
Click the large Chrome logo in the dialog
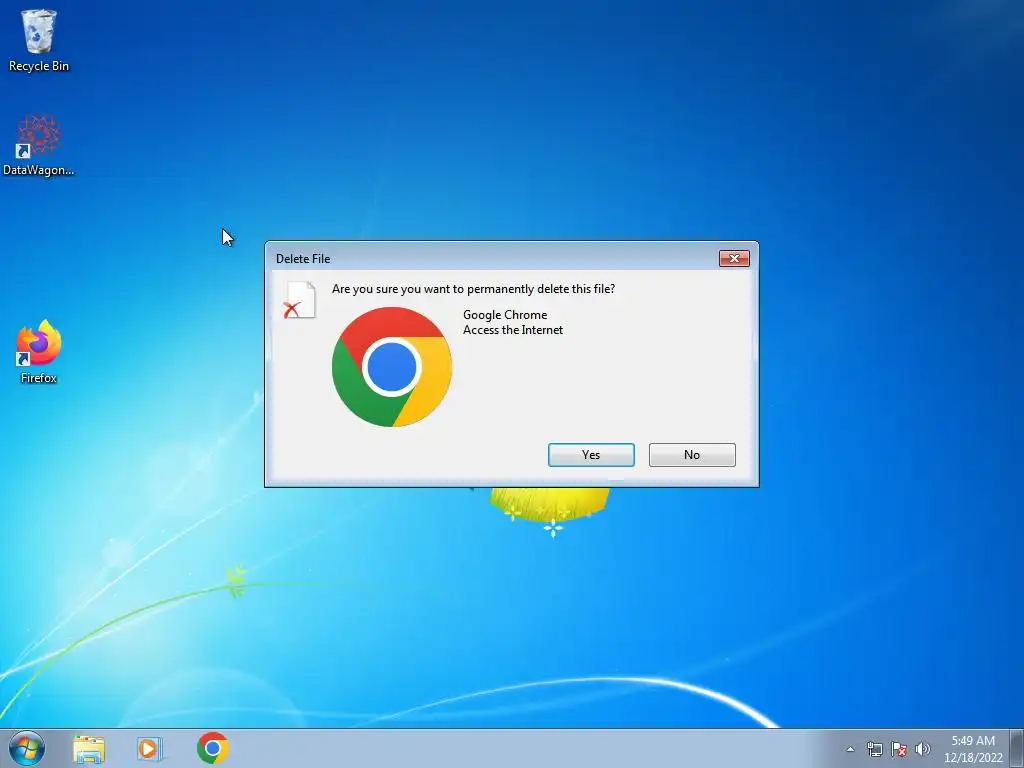click(392, 367)
